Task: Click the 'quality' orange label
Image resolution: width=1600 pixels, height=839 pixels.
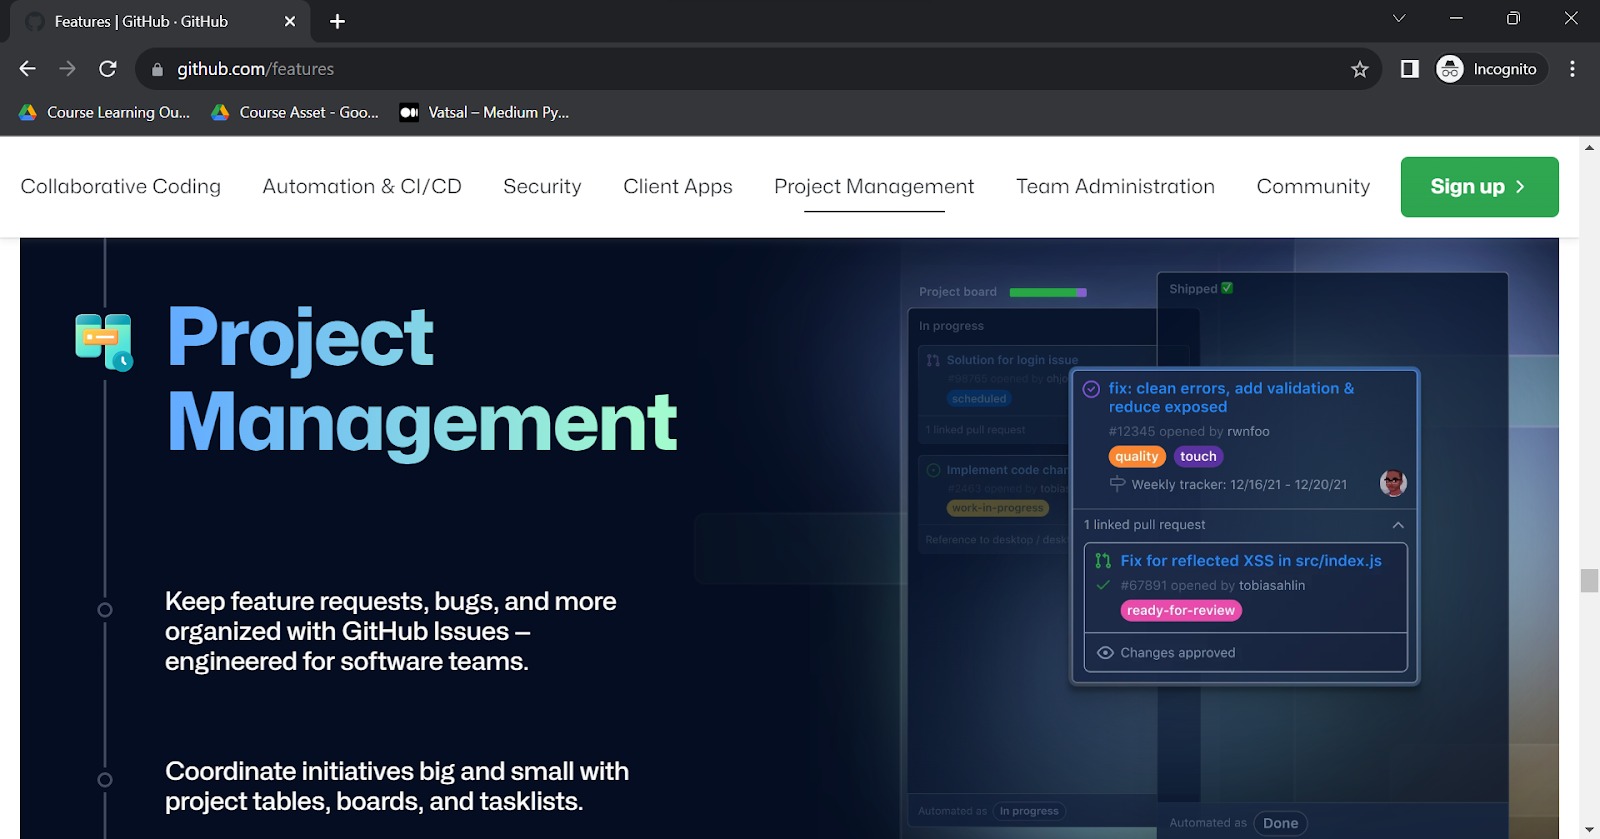Action: 1137,456
